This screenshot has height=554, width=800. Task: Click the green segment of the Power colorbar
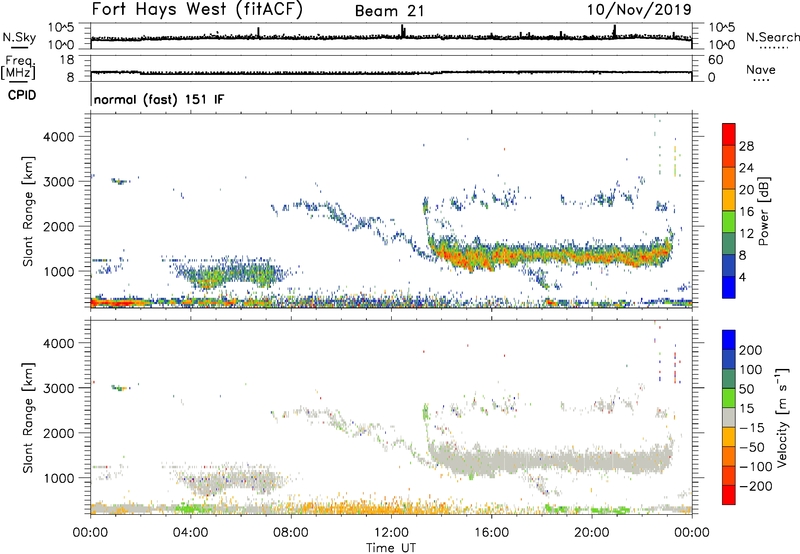coord(729,222)
